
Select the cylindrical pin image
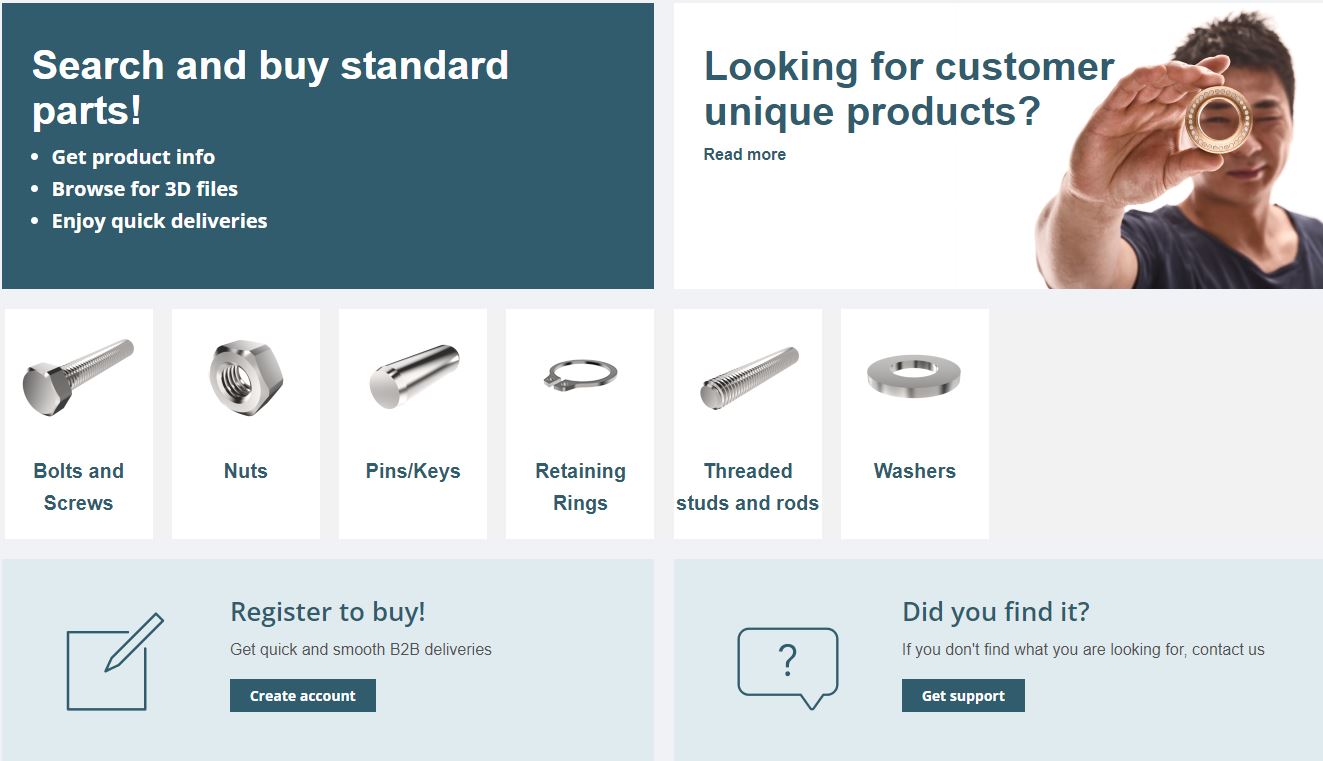413,376
